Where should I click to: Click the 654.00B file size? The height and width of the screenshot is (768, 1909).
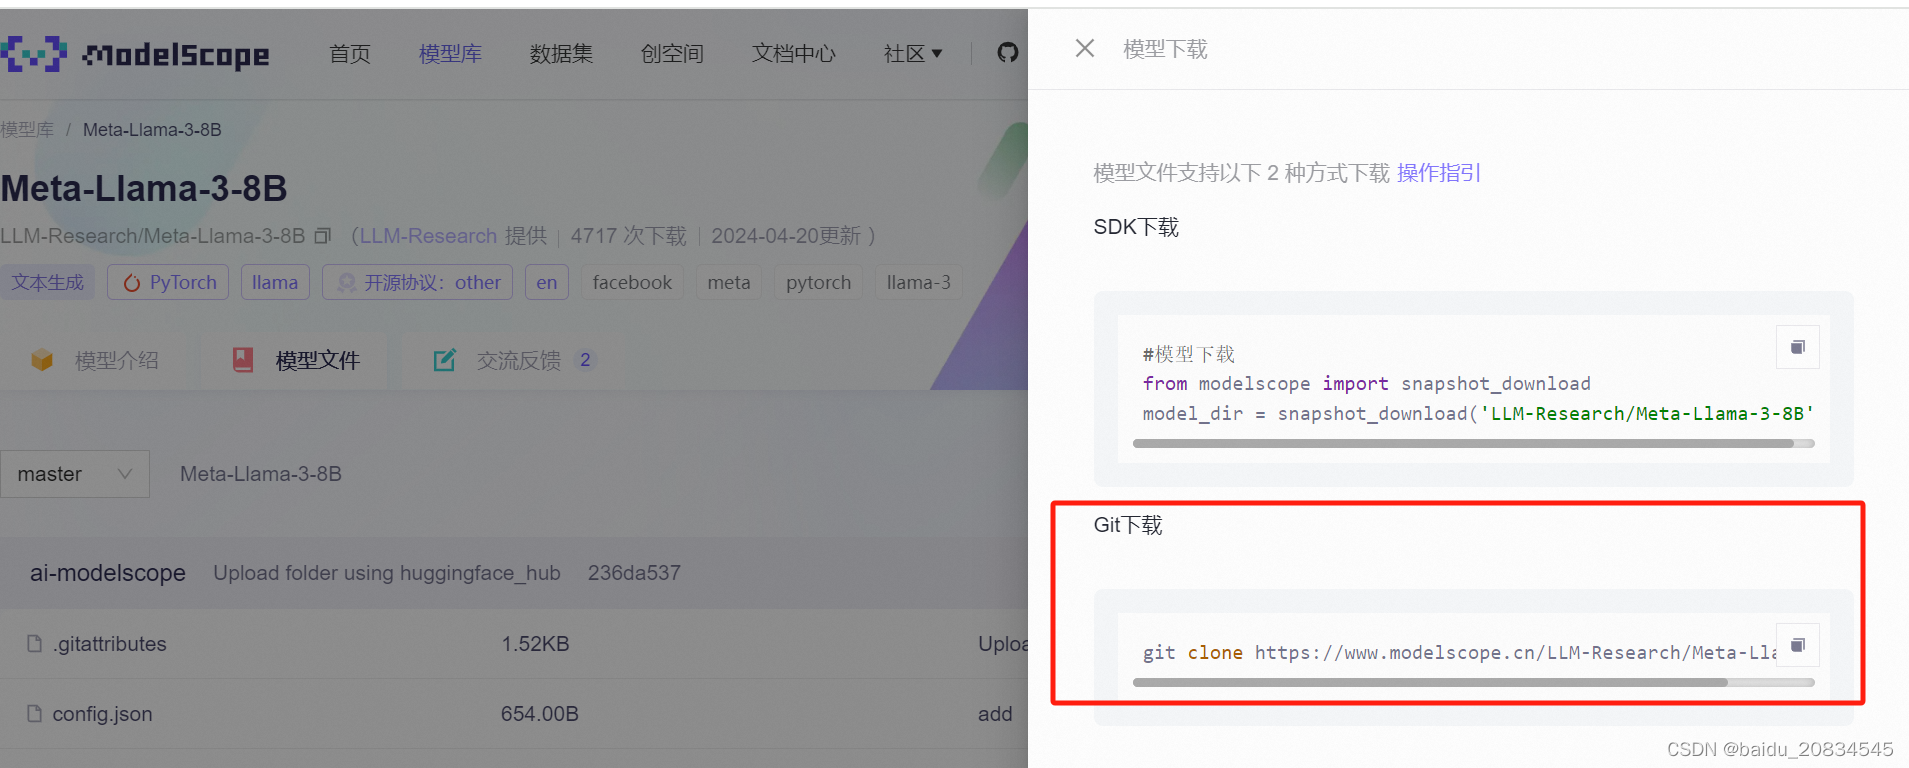coord(540,714)
